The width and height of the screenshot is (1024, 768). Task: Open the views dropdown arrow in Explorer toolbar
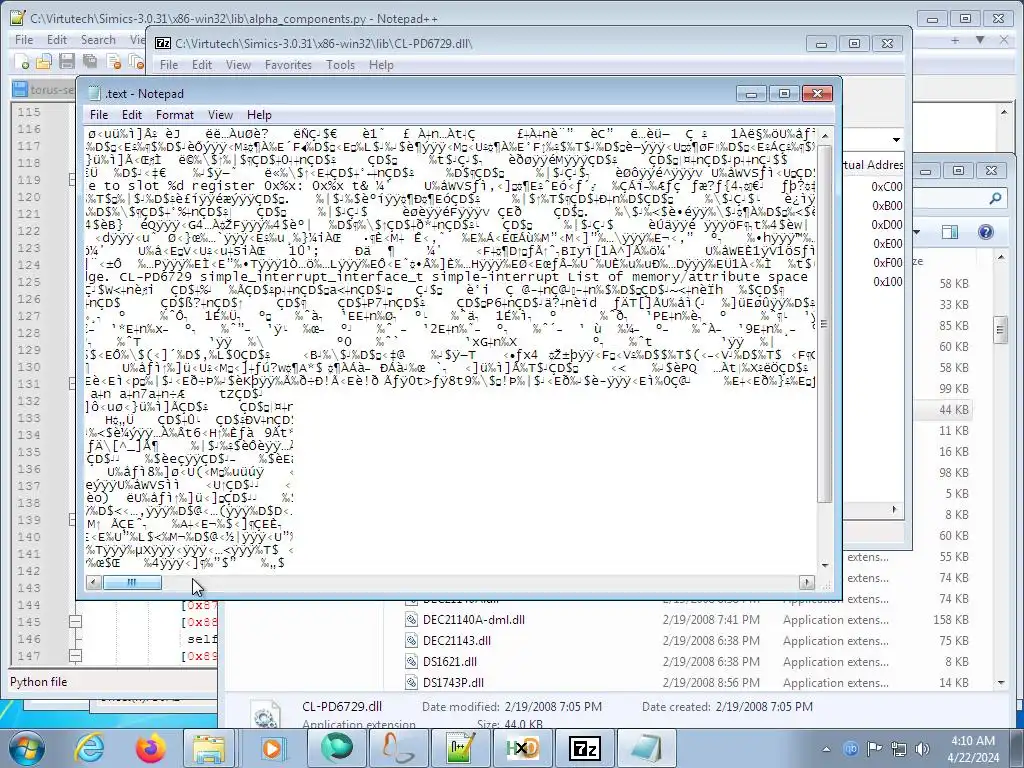pyautogui.click(x=917, y=232)
